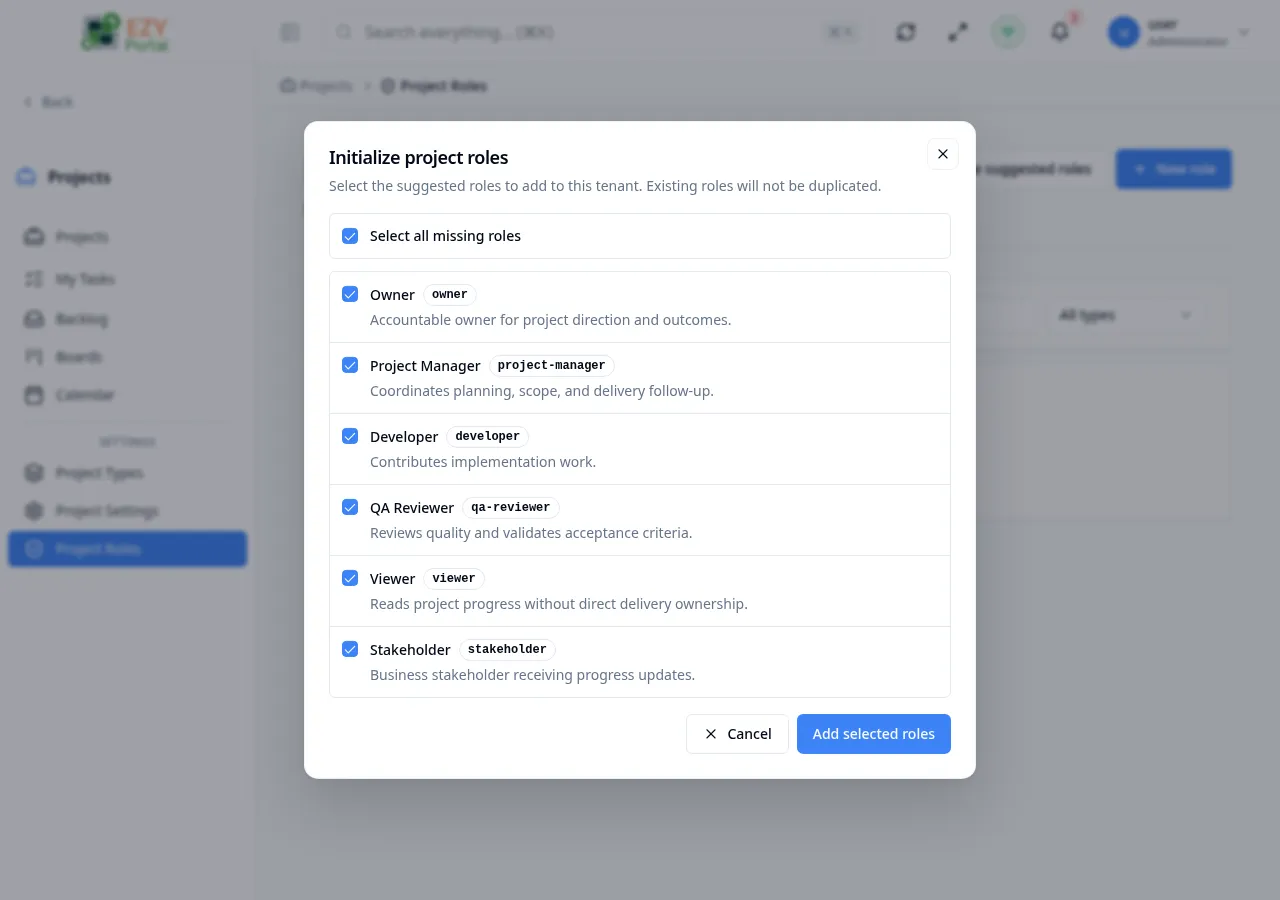
Task: Click the owner slug badge
Action: [450, 295]
